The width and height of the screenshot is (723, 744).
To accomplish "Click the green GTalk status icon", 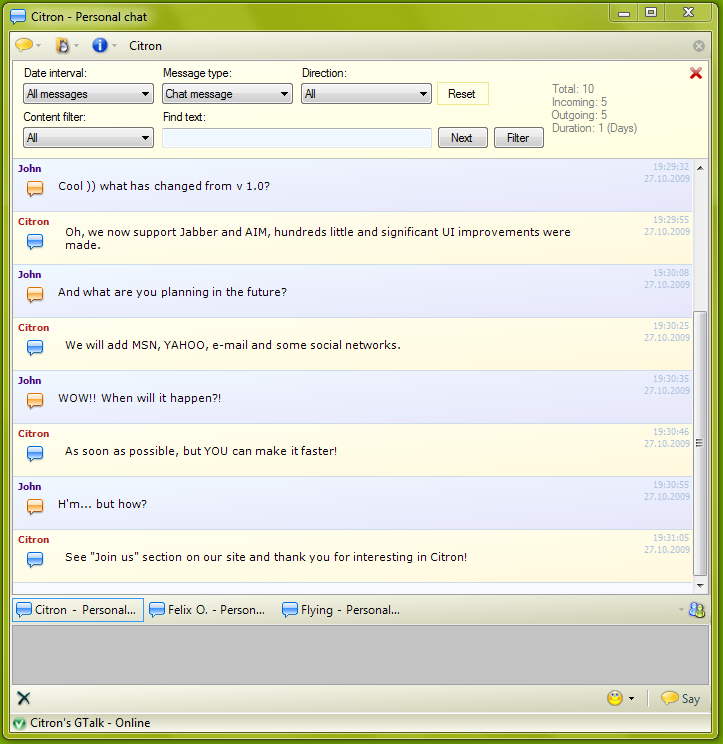I will [19, 723].
